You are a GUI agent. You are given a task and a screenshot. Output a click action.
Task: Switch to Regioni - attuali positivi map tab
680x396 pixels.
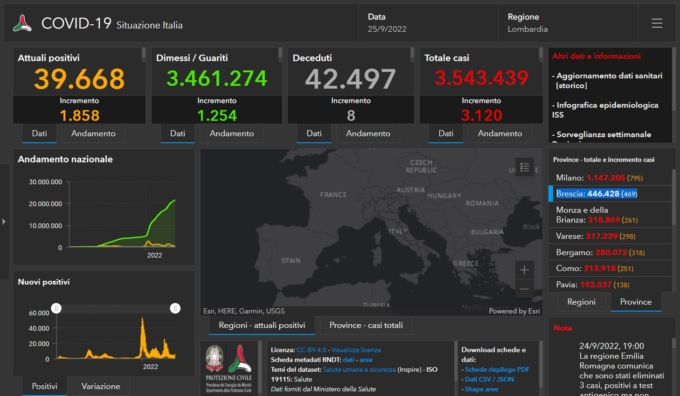tap(262, 325)
